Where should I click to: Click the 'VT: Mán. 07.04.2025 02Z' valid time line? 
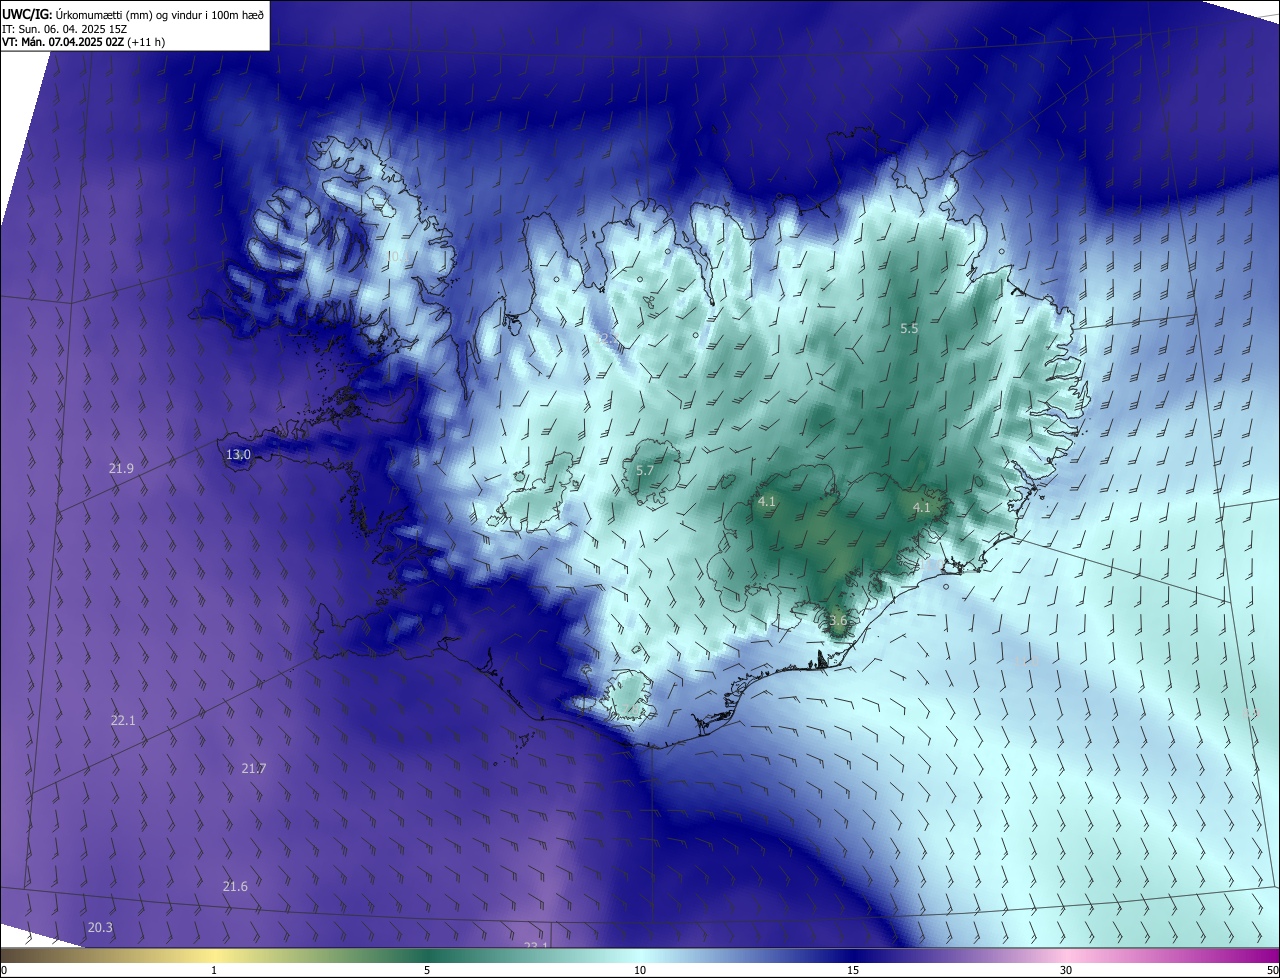[83, 42]
